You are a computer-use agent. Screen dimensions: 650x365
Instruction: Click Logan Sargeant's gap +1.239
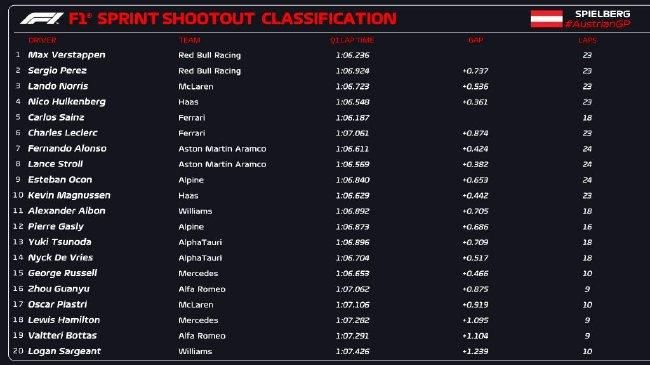475,351
